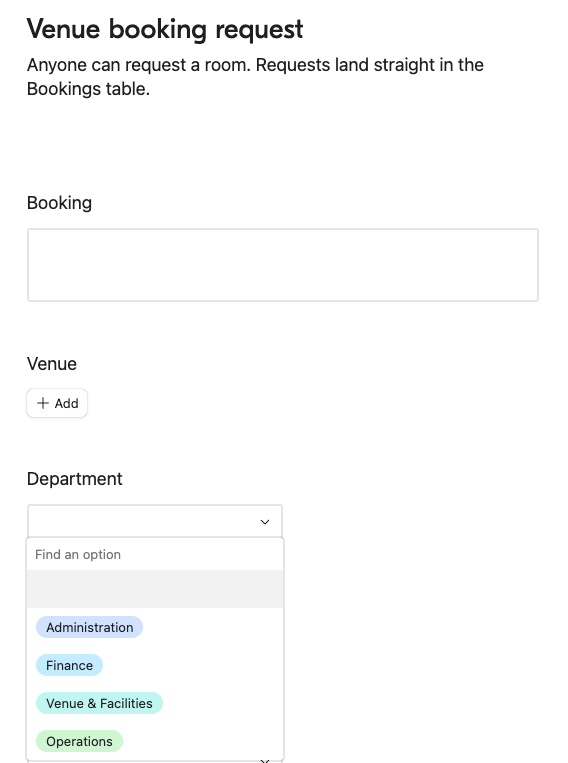Focus the Find an option search box
Image resolution: width=568 pixels, height=763 pixels.
155,554
